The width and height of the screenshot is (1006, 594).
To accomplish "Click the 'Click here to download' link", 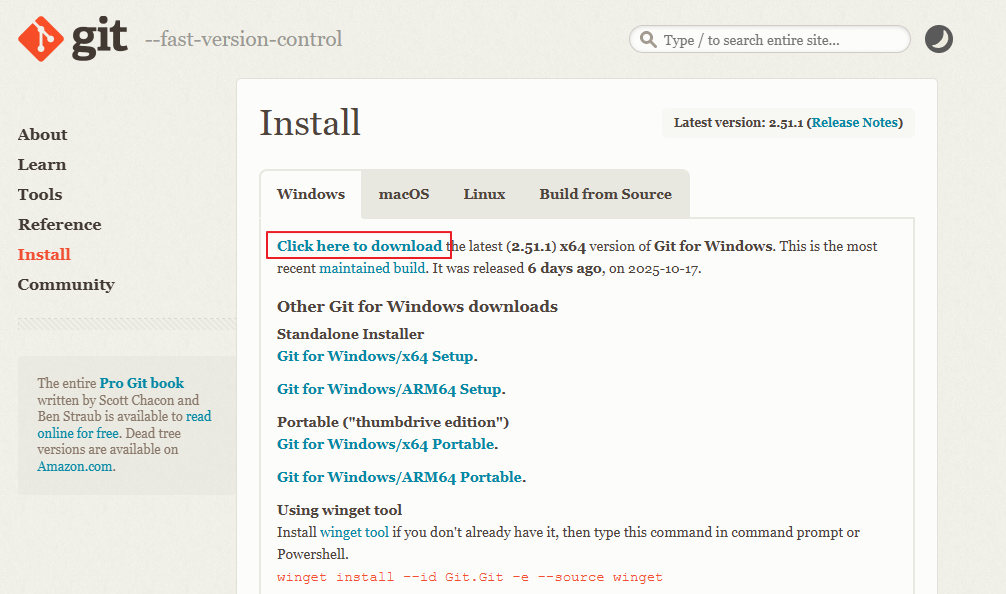I will pos(359,246).
